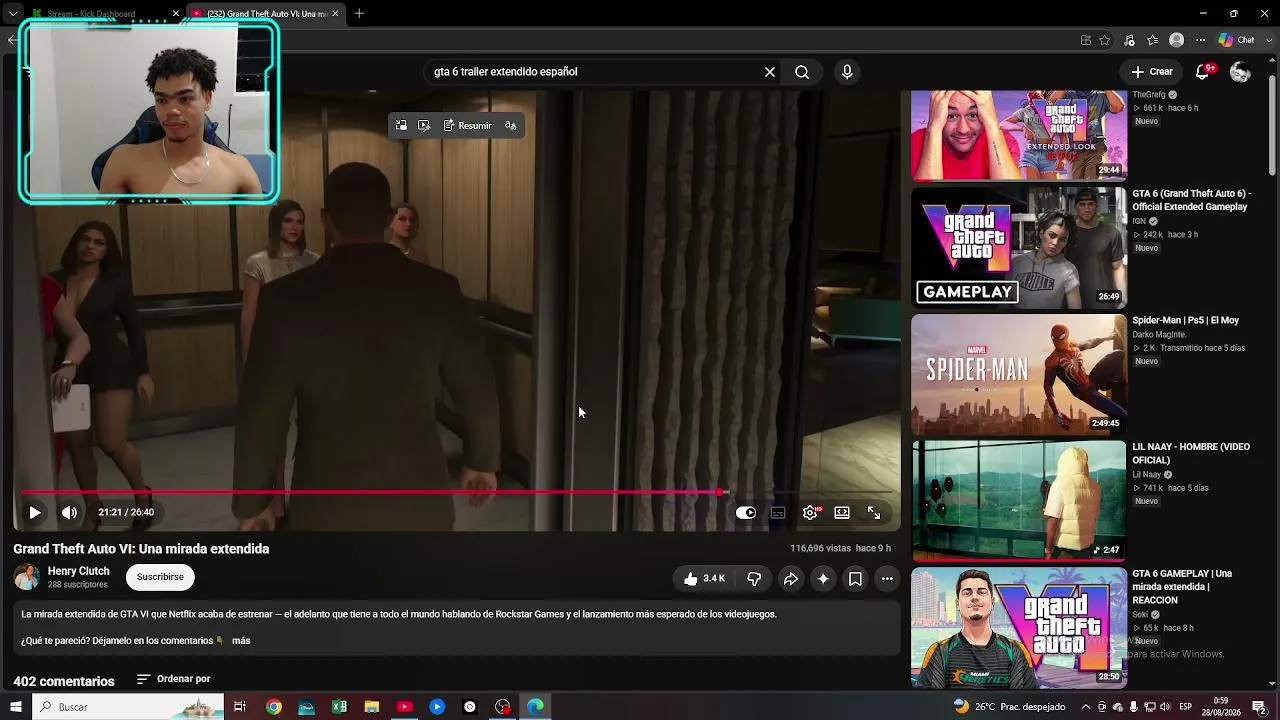1280x720 pixels.
Task: Open the Spider-Man PS5 stream thumbnail
Action: pos(1019,375)
